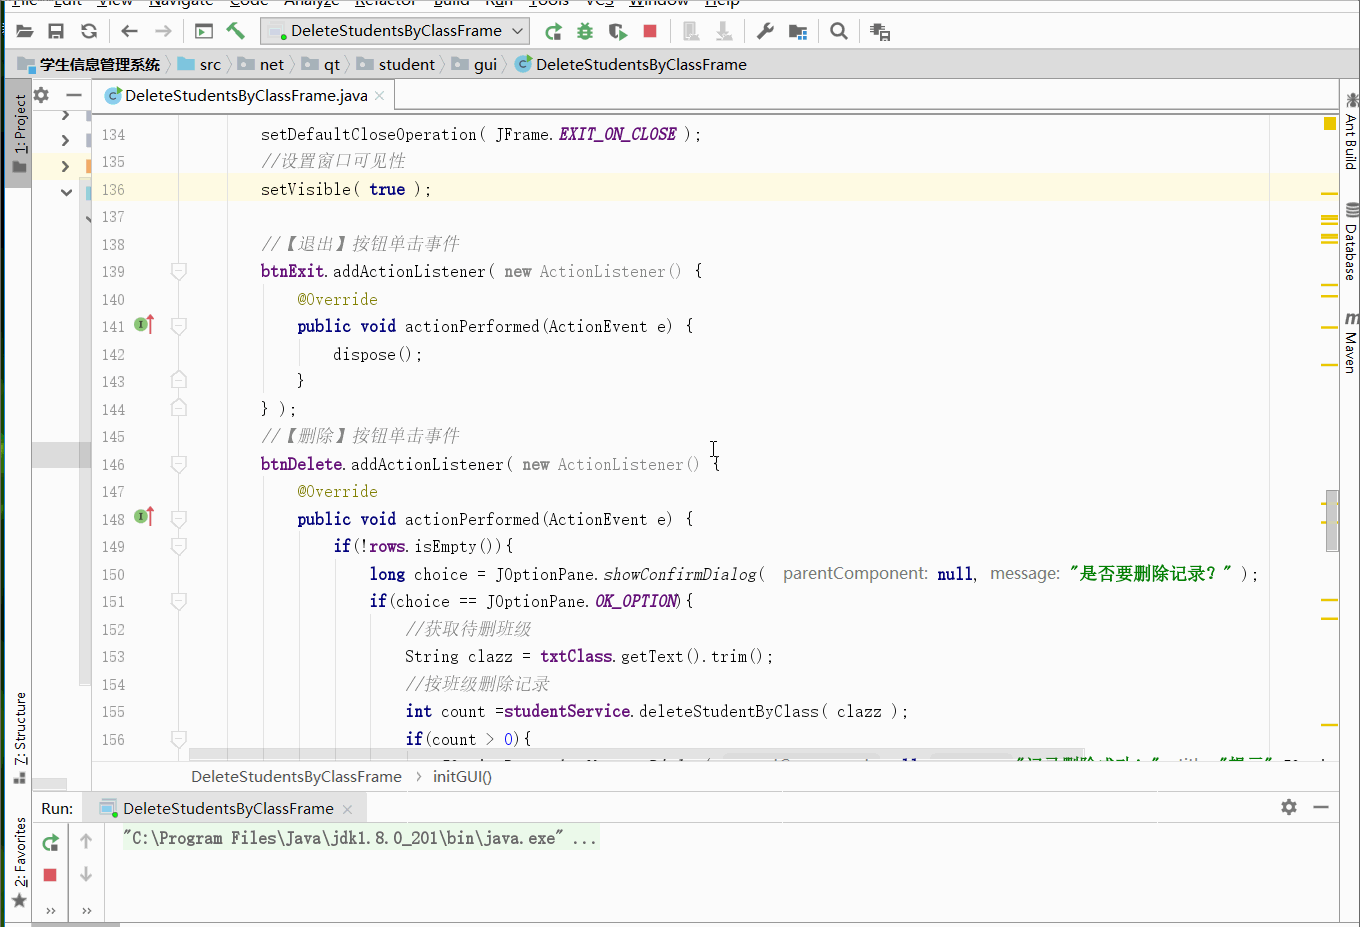Click the initGUI() breadcrumb below the editor
This screenshot has width=1360, height=927.
pyautogui.click(x=462, y=777)
